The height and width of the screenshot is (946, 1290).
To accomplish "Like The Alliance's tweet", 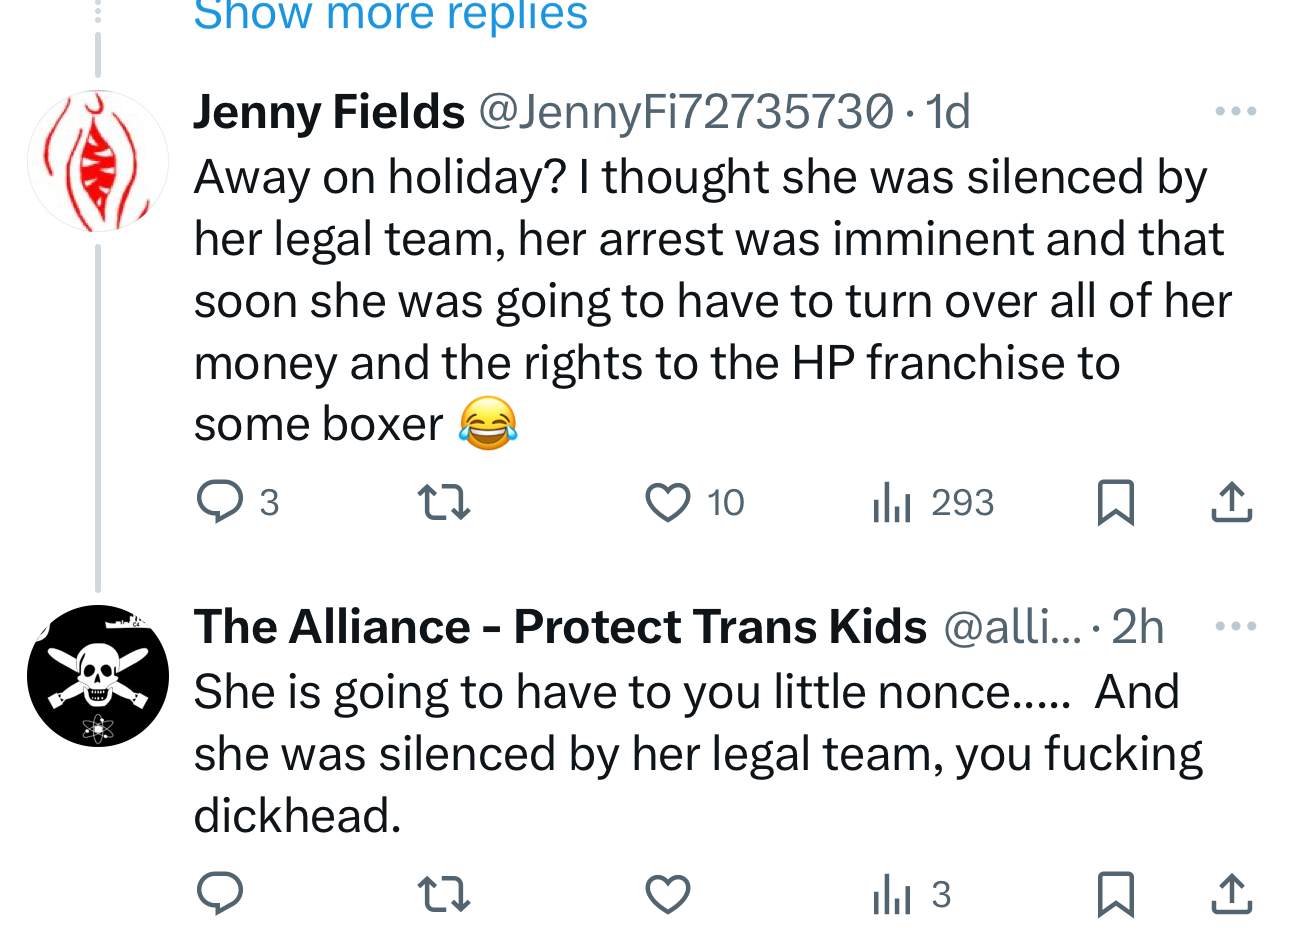I will 667,894.
